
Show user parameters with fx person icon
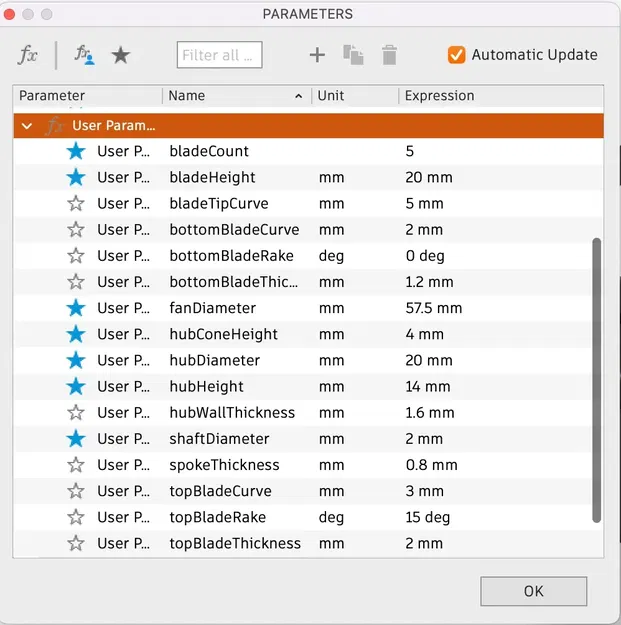pyautogui.click(x=85, y=55)
